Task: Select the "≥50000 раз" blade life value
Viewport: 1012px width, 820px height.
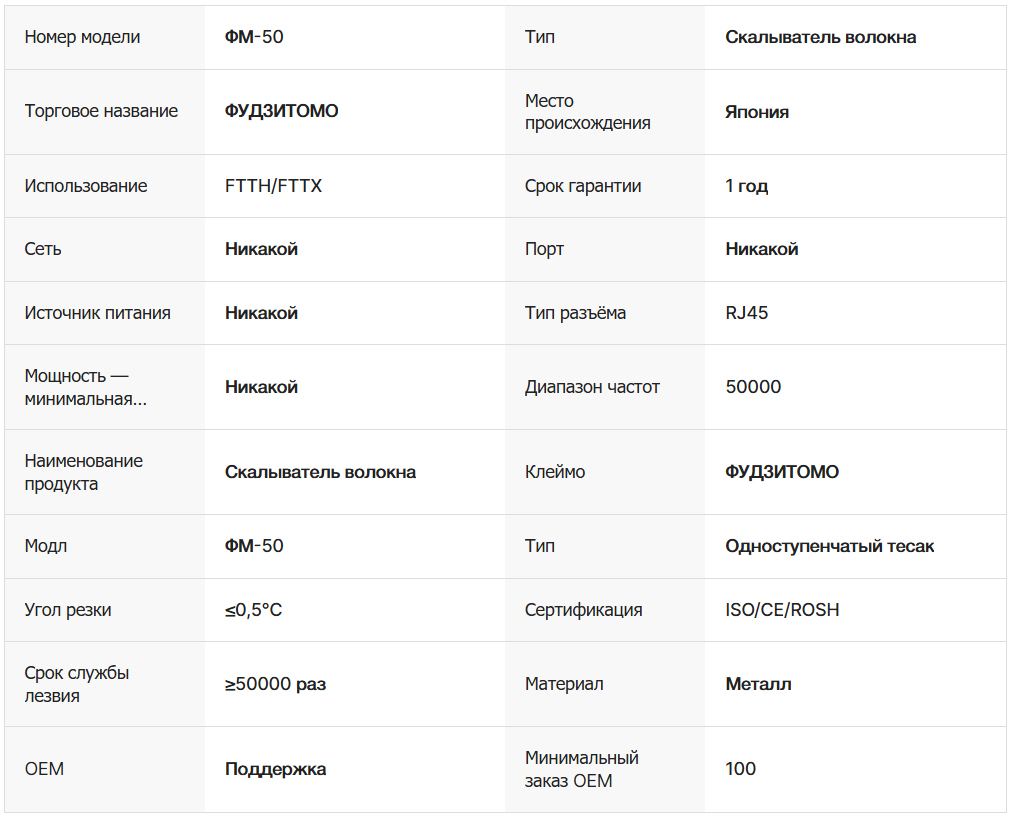Action: (x=275, y=685)
